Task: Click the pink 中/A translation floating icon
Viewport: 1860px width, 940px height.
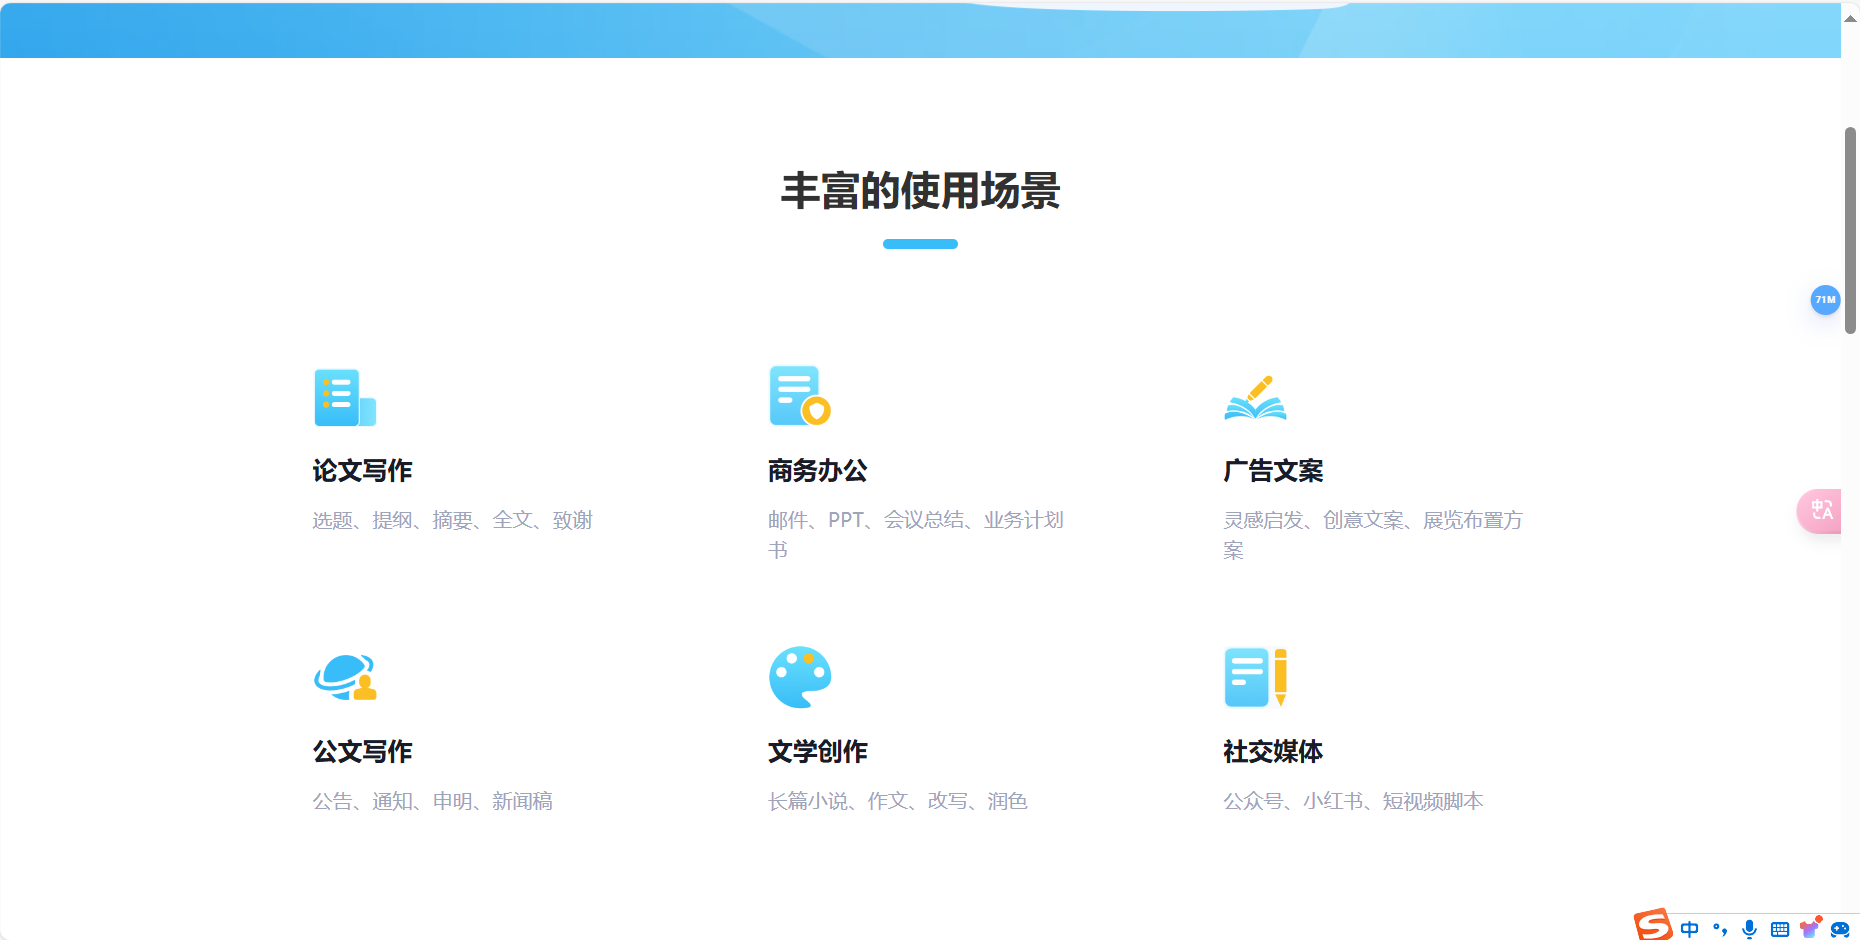Action: (1822, 511)
